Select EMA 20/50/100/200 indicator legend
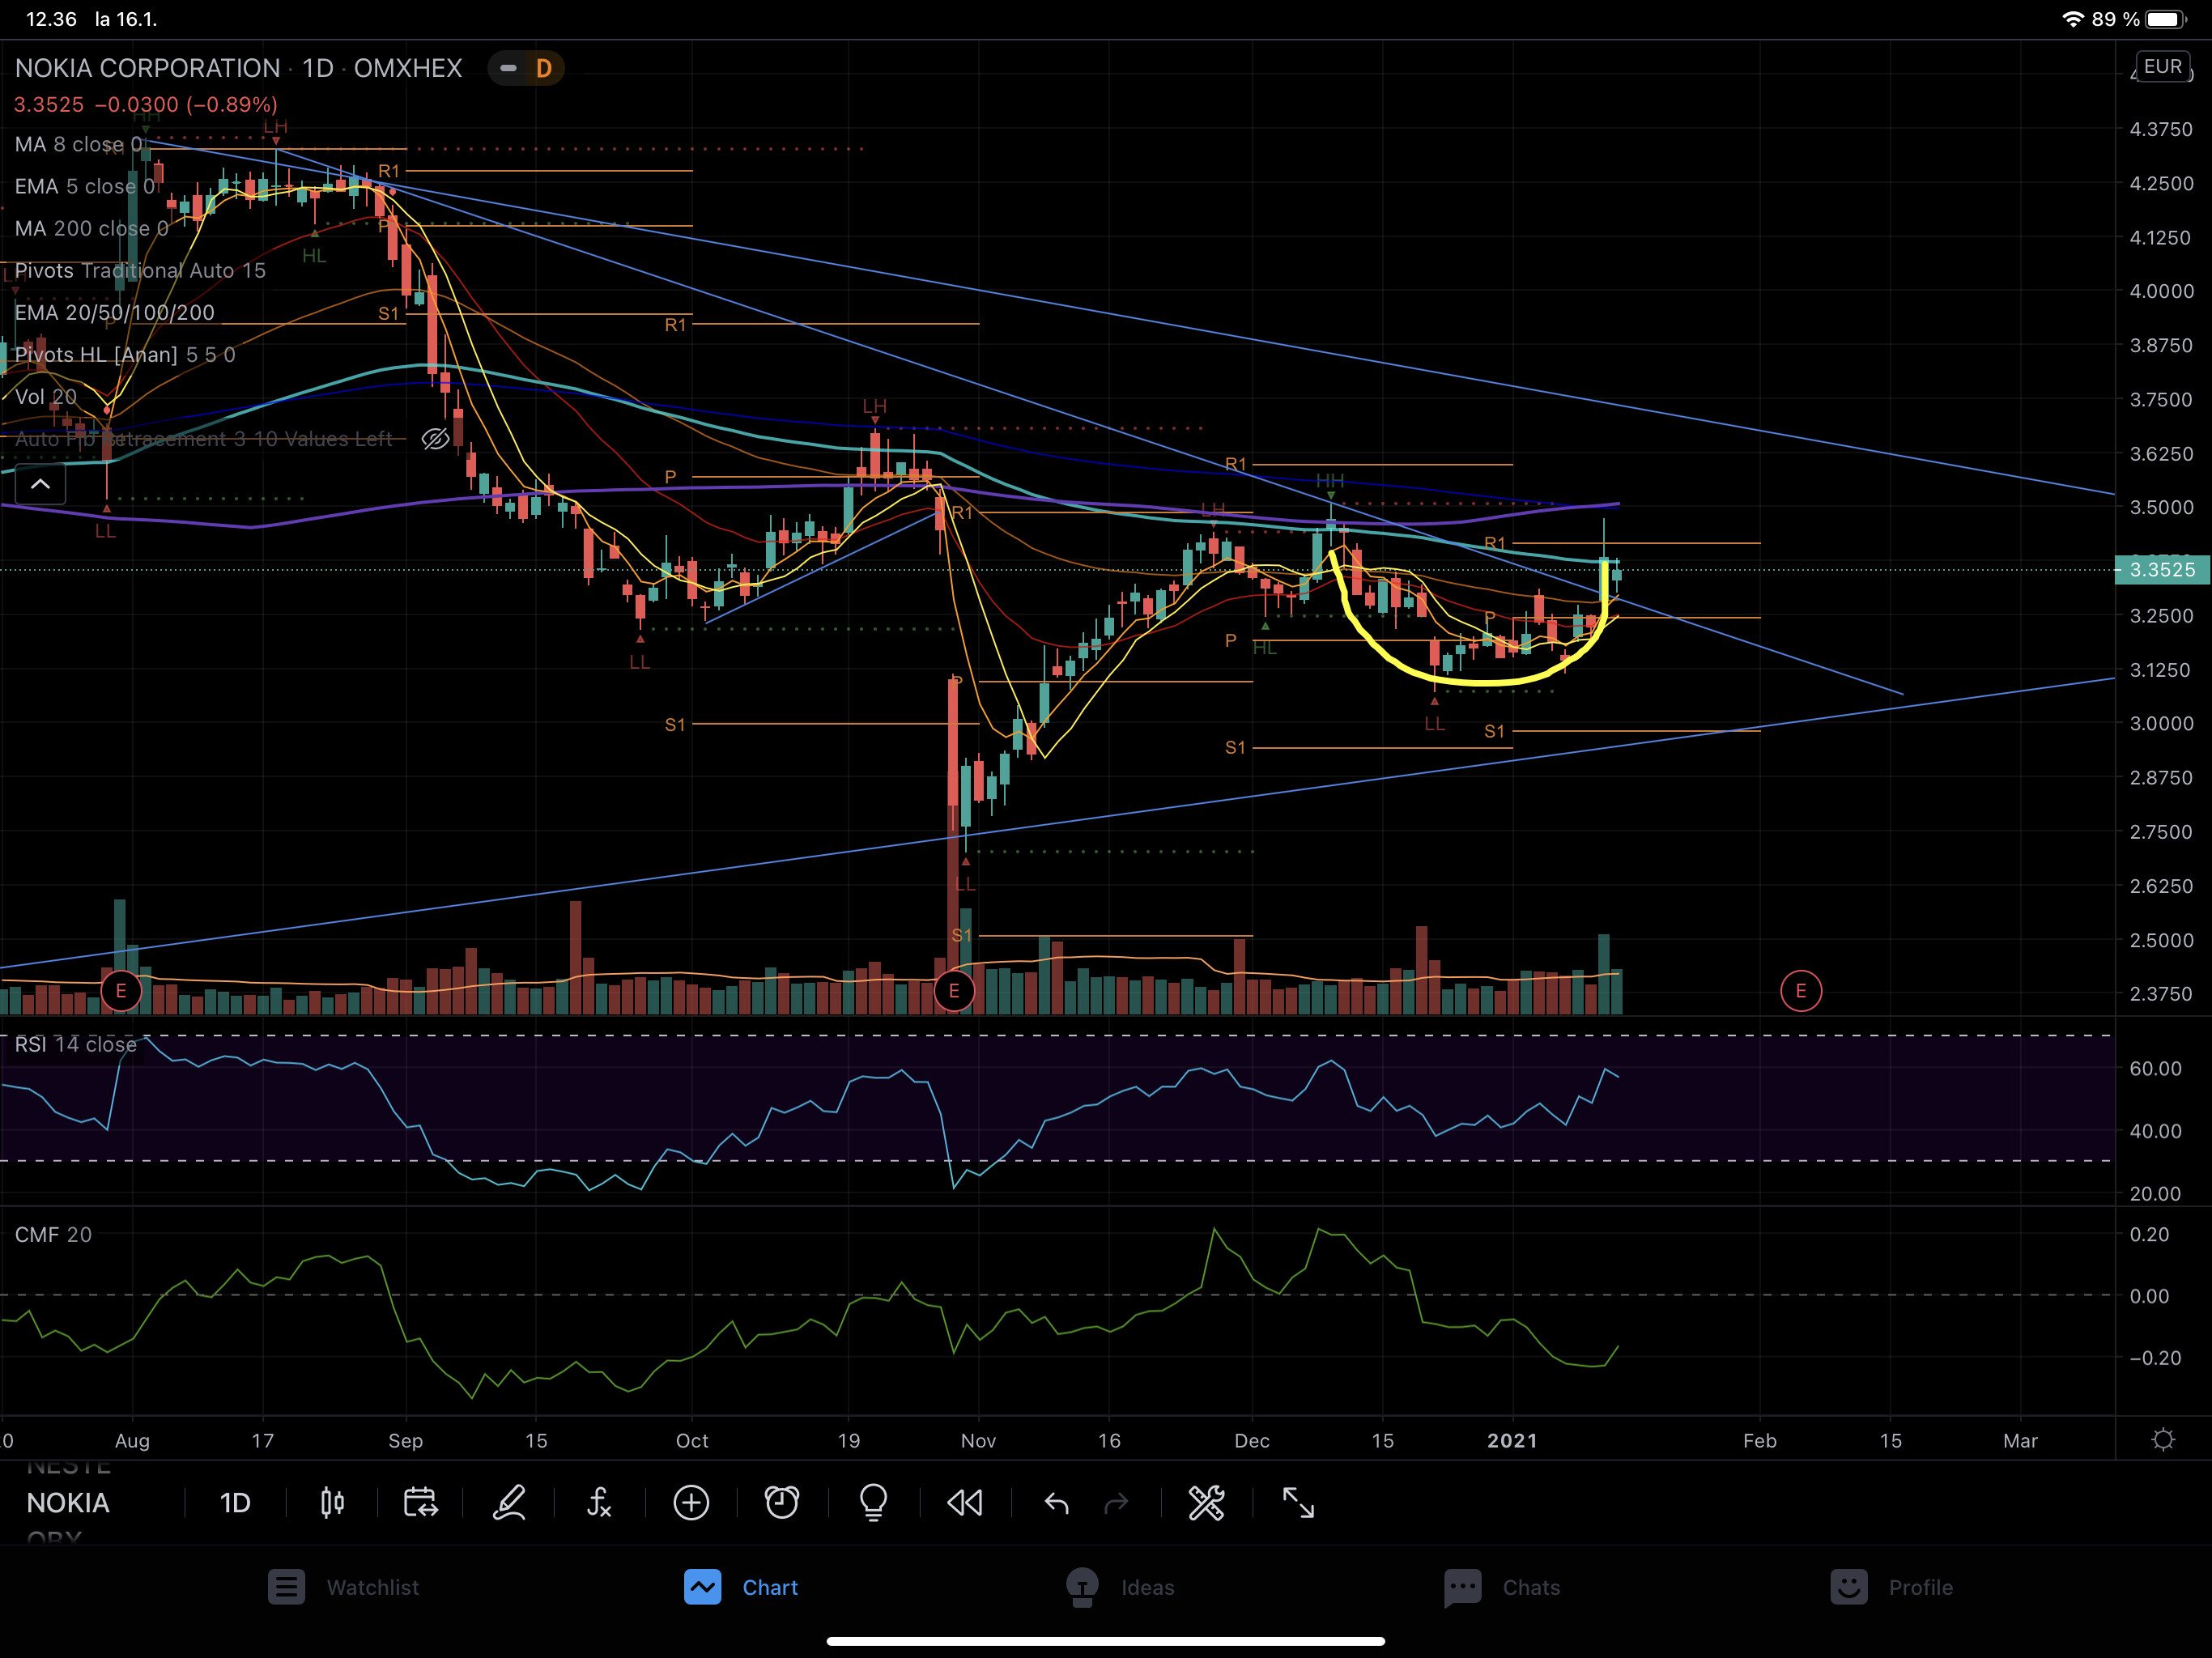The width and height of the screenshot is (2212, 1658). [x=114, y=313]
